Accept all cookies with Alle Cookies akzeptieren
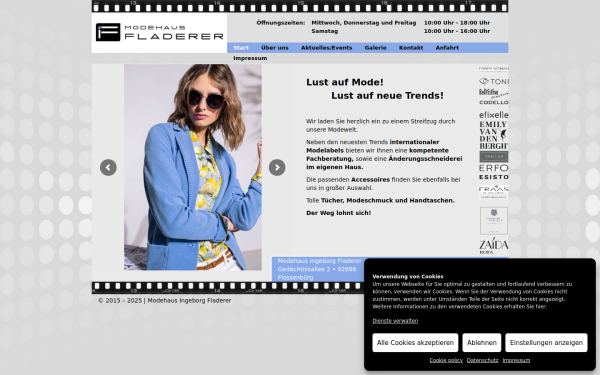600x375 pixels. click(x=415, y=342)
